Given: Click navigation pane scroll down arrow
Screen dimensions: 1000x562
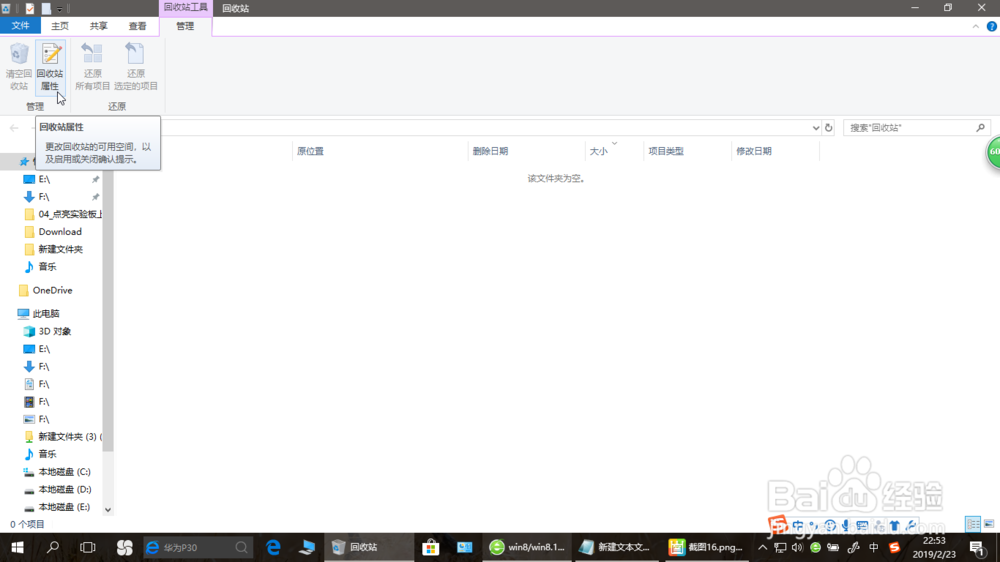Looking at the screenshot, I should pos(108,510).
